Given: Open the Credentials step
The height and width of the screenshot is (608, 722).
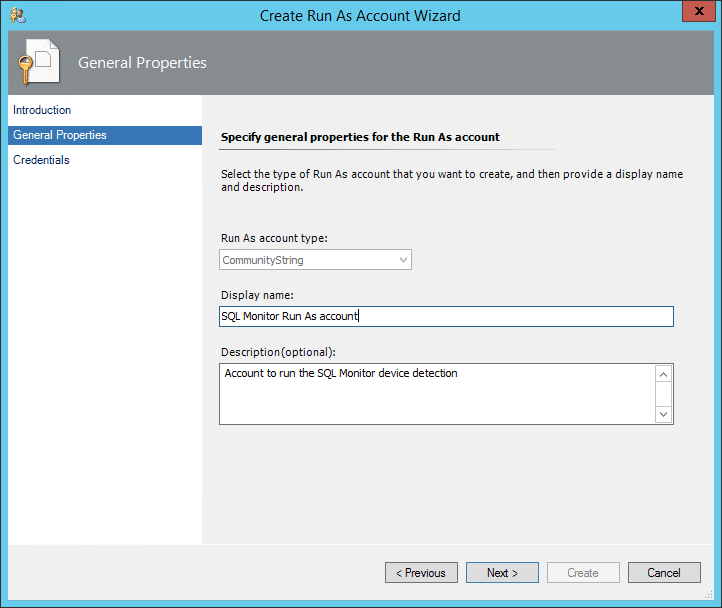Looking at the screenshot, I should pos(41,160).
